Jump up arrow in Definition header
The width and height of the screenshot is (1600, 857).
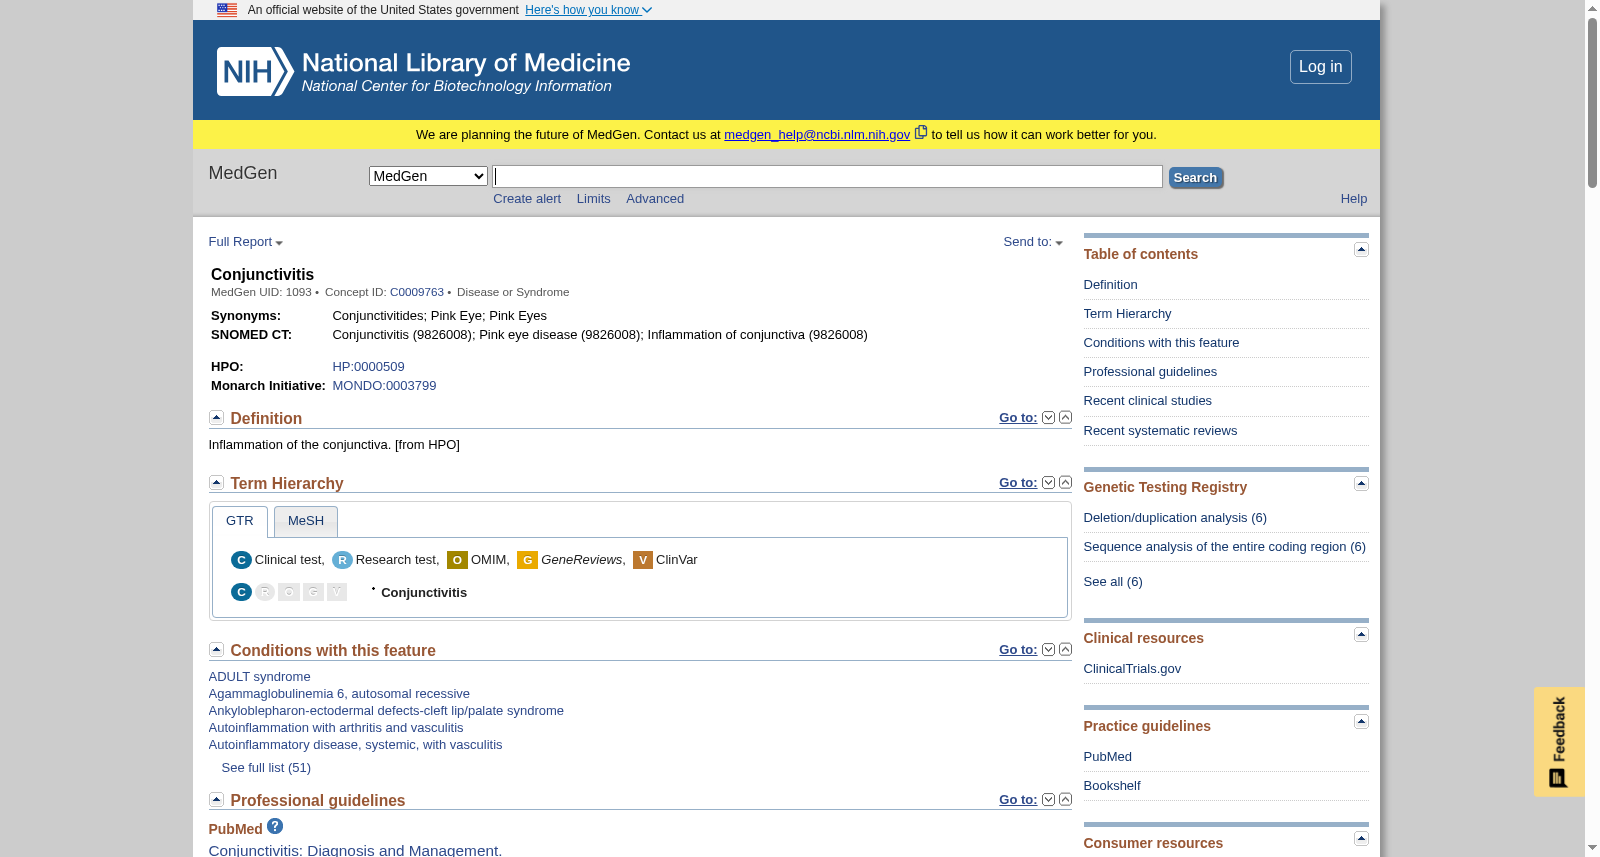click(x=1065, y=417)
